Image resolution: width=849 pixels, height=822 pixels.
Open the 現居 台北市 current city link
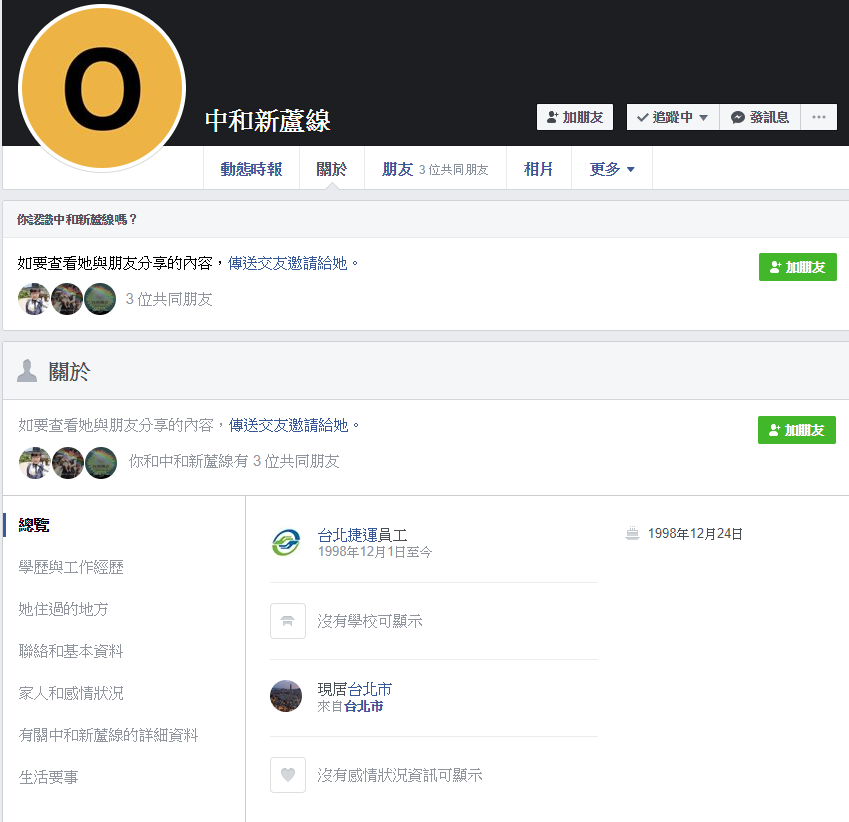(x=369, y=689)
